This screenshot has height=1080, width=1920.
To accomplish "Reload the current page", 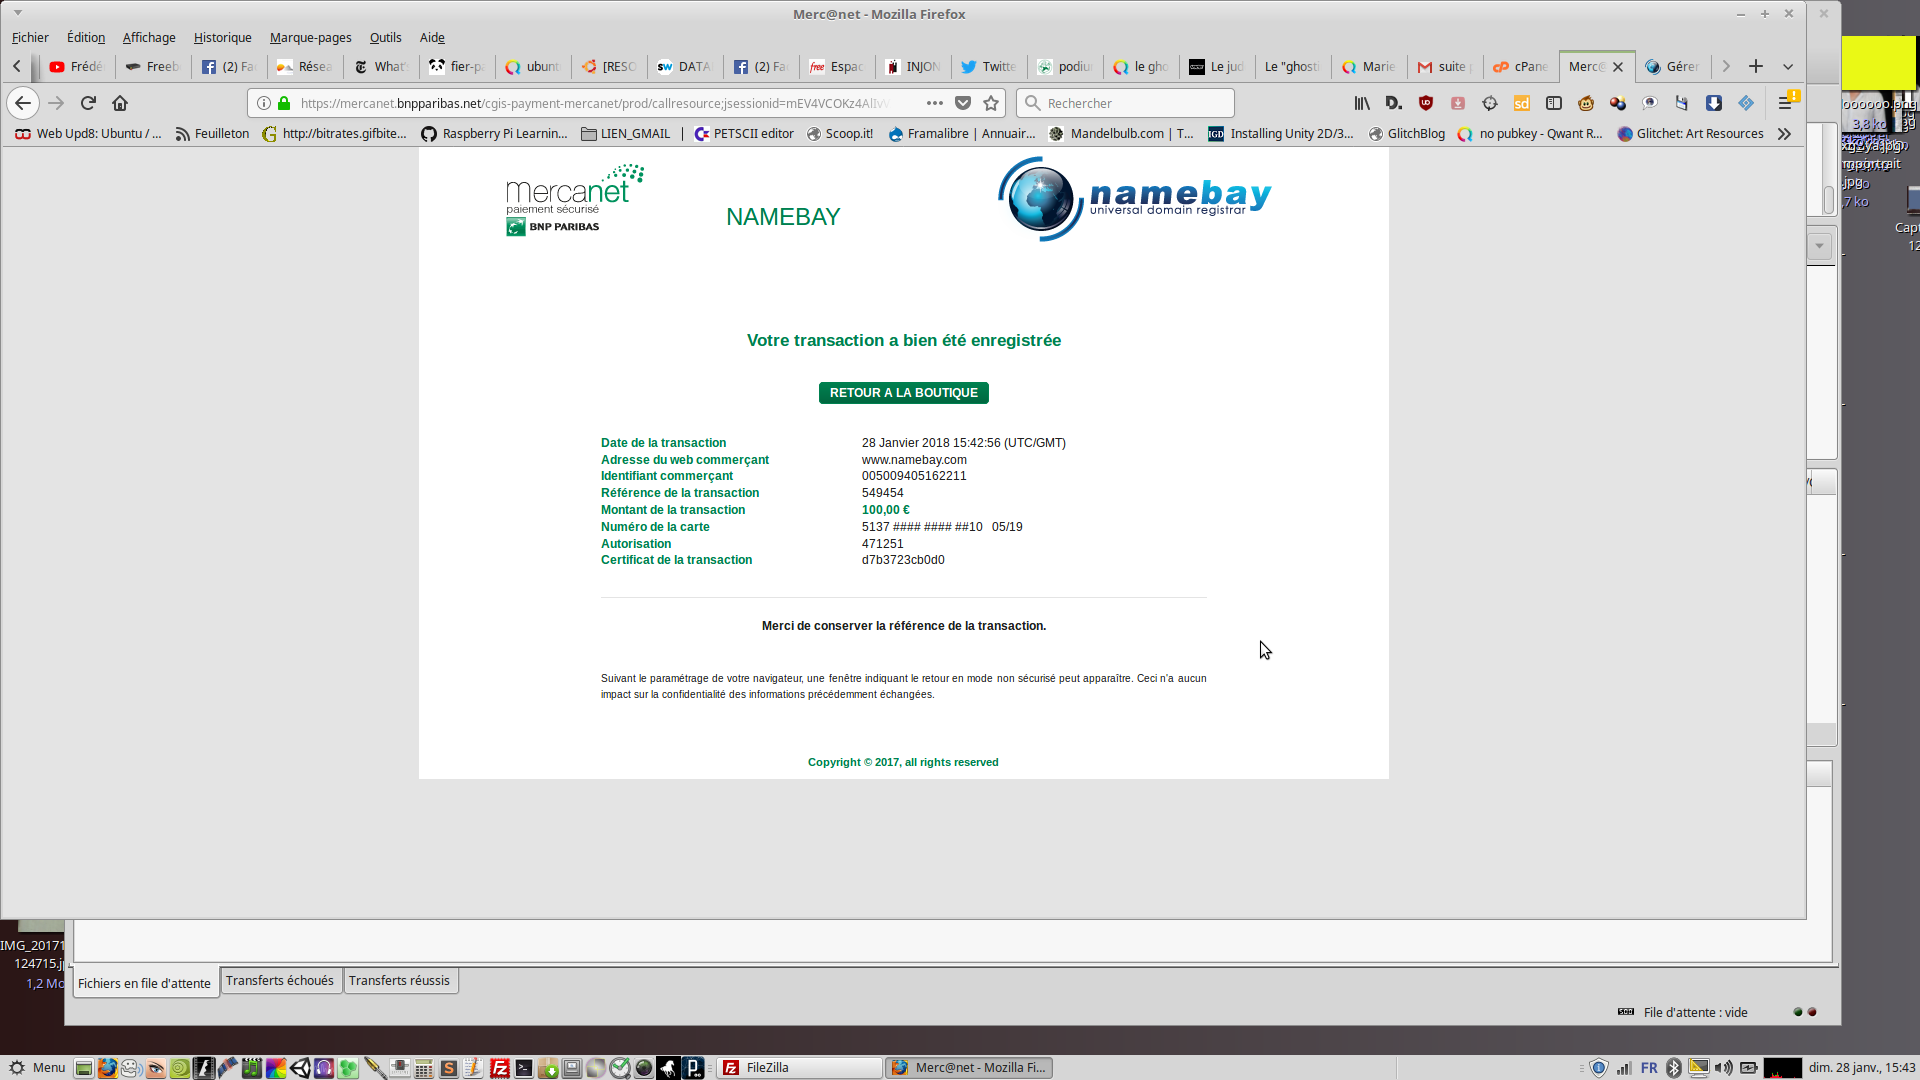I will (88, 103).
